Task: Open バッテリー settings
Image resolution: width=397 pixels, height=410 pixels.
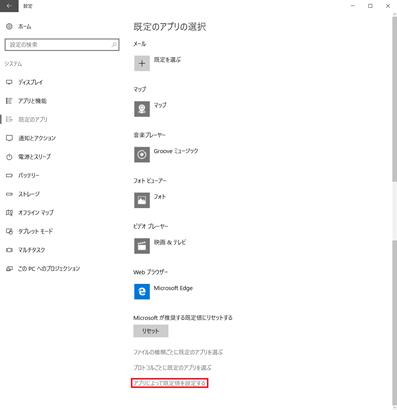Action: coord(29,175)
